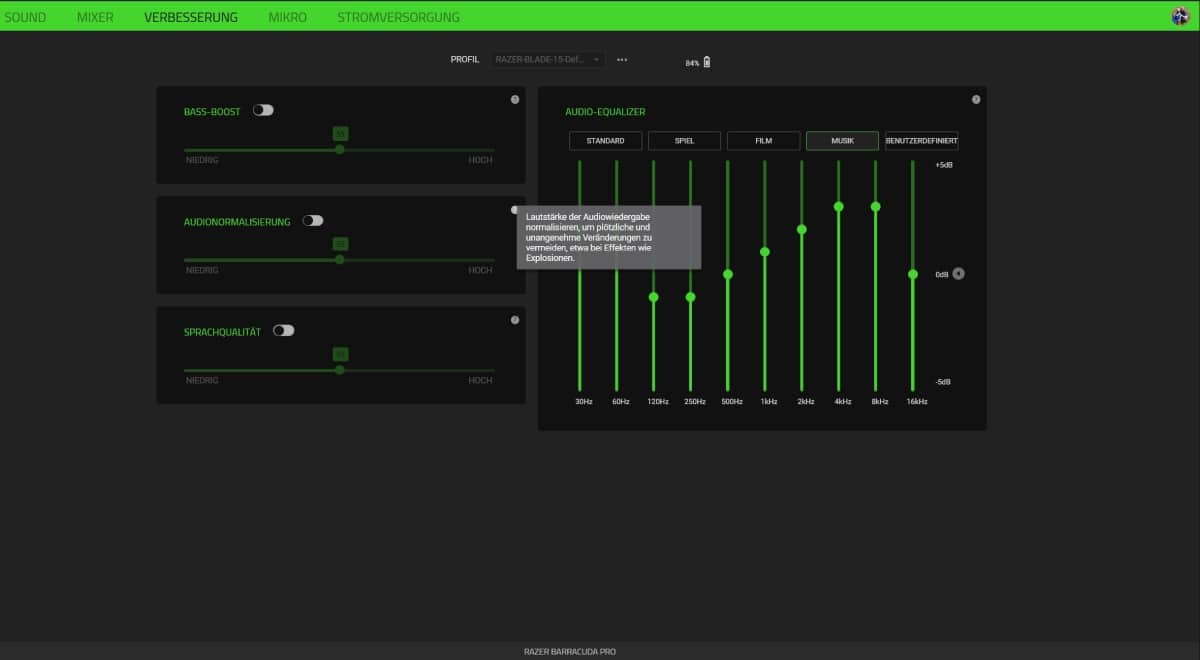Click the 4kHz equalizer slider handle
This screenshot has height=660, width=1200.
(838, 207)
